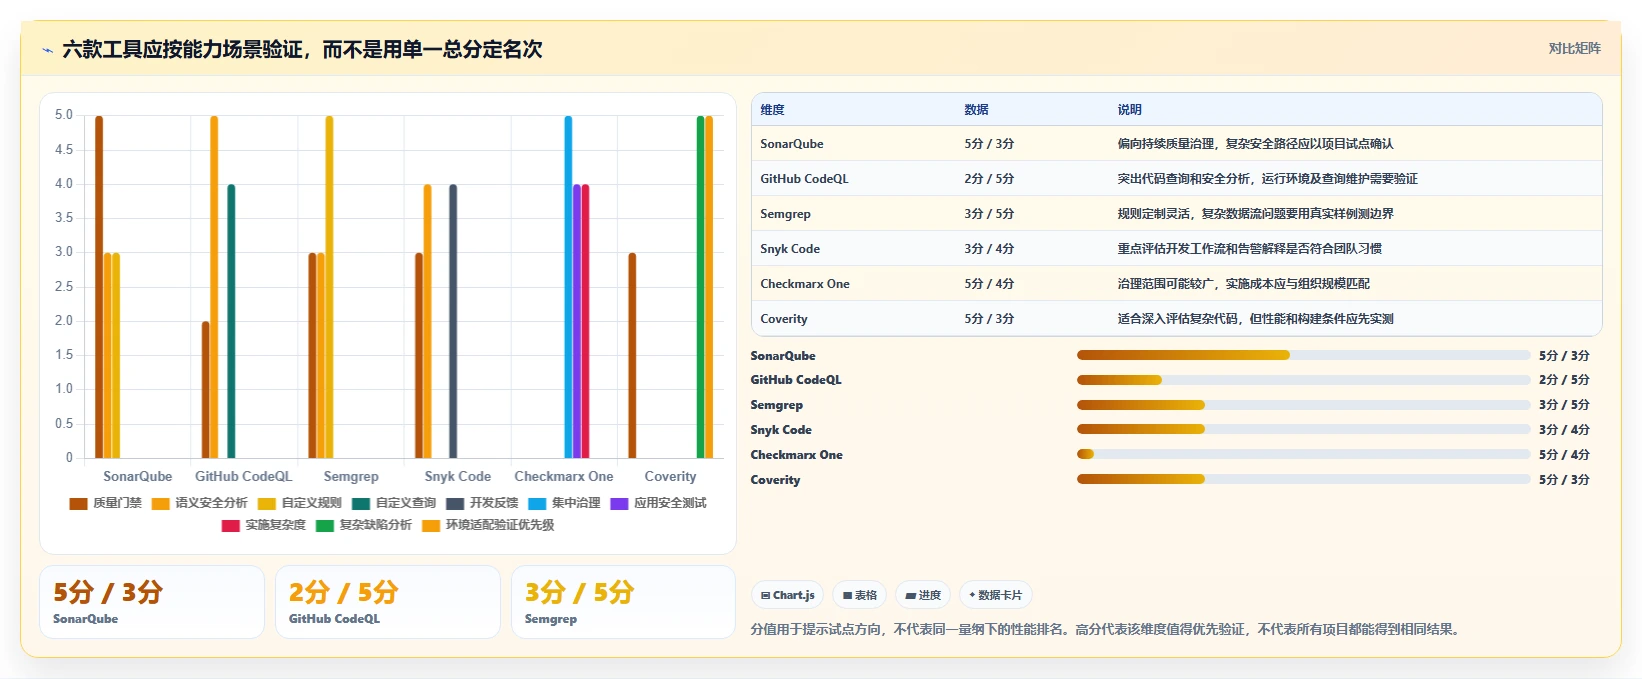Toggle the 质量门禁 legend series
The image size is (1642, 679).
click(x=105, y=503)
